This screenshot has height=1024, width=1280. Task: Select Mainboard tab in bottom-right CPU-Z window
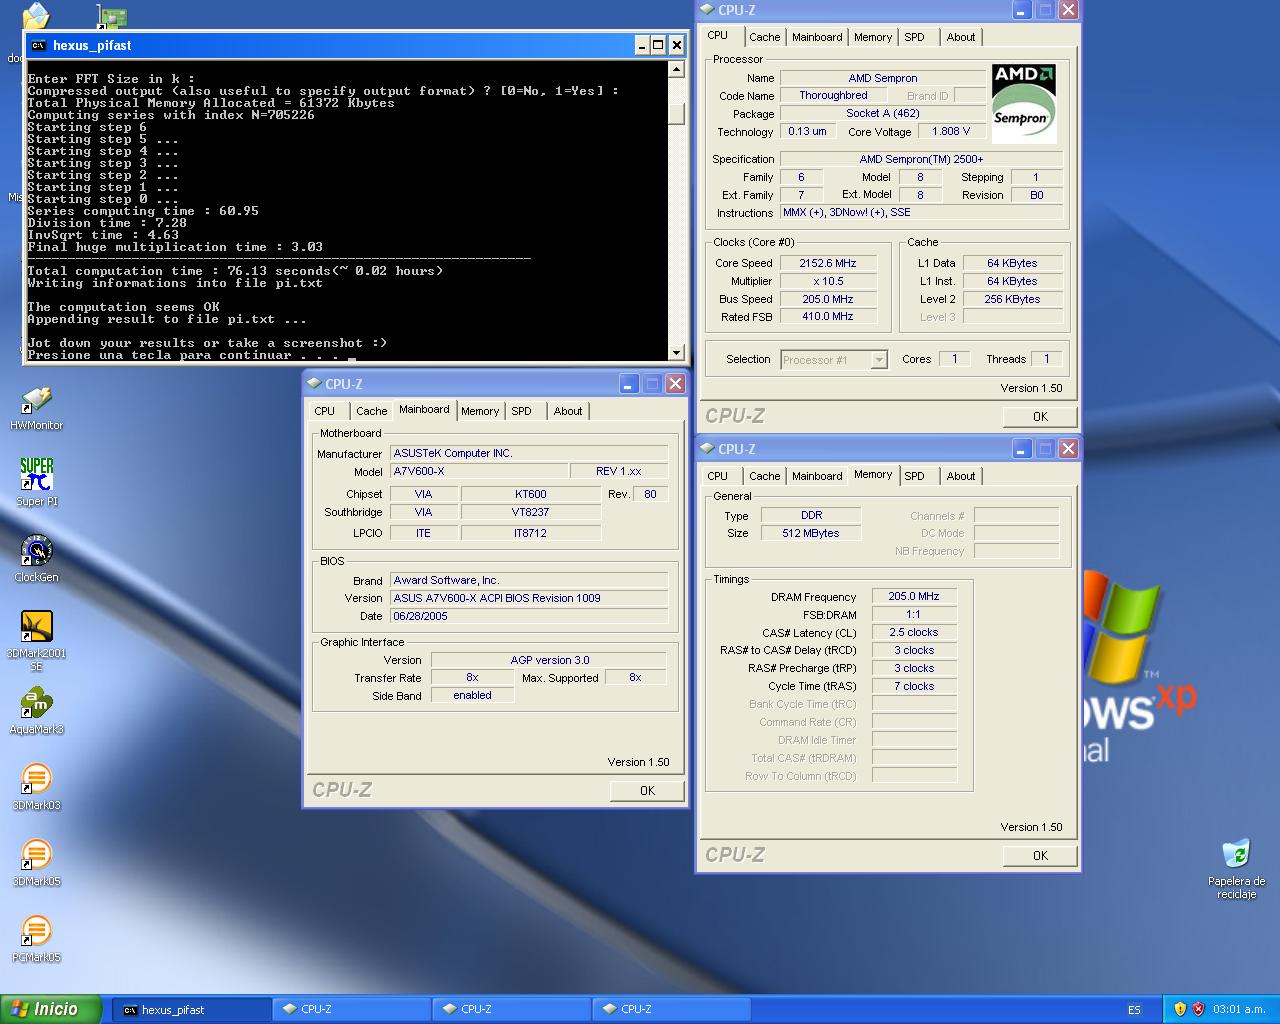coord(817,476)
